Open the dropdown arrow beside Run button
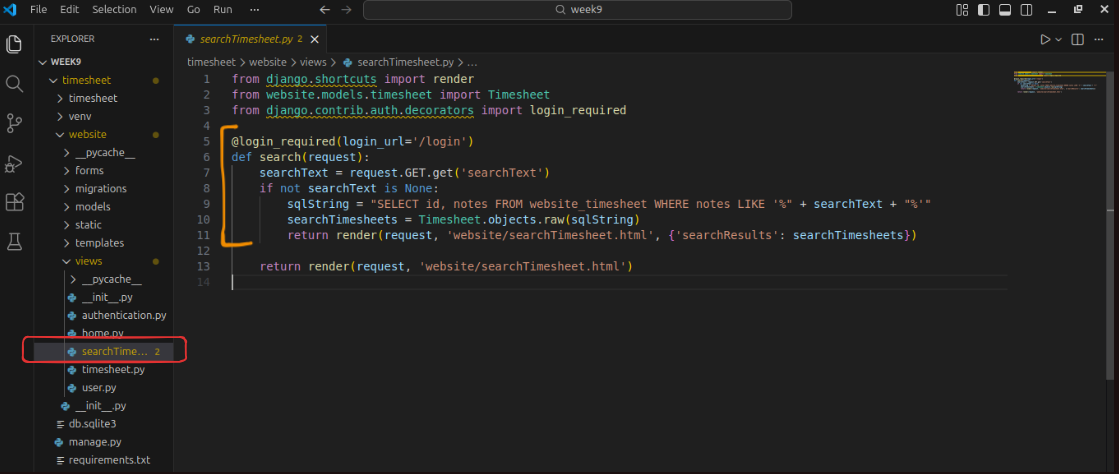Screen dimensions: 1119x474 [x=1058, y=40]
